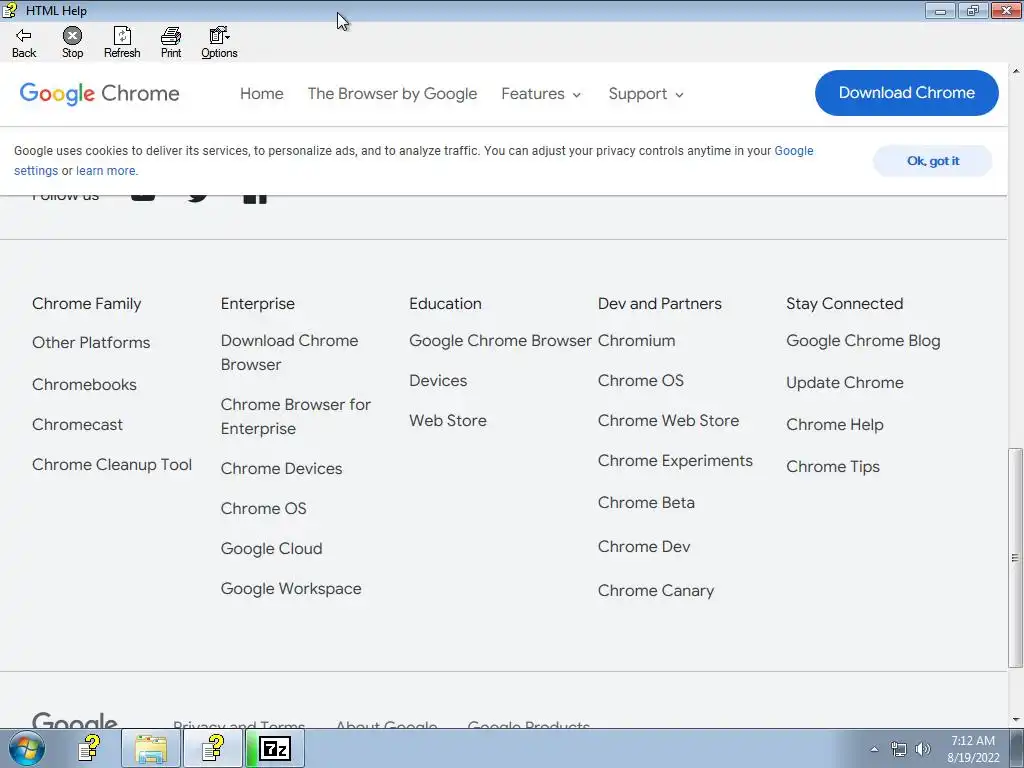
Task: Open Chrome OS link under Enterprise
Action: pyautogui.click(x=263, y=508)
